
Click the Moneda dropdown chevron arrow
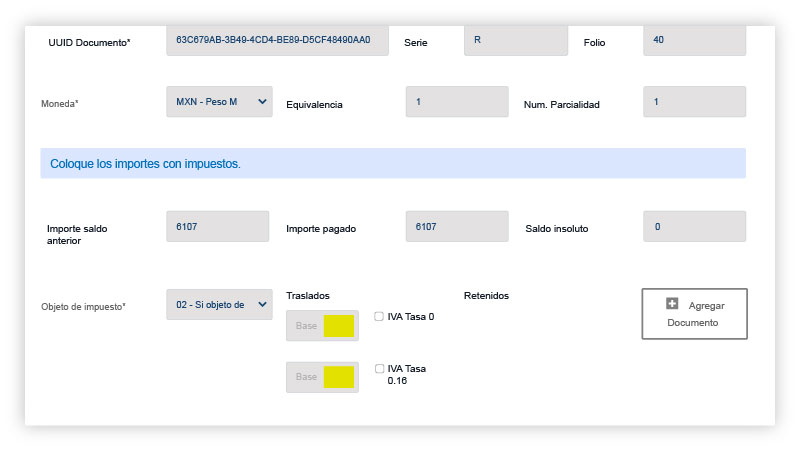(262, 102)
